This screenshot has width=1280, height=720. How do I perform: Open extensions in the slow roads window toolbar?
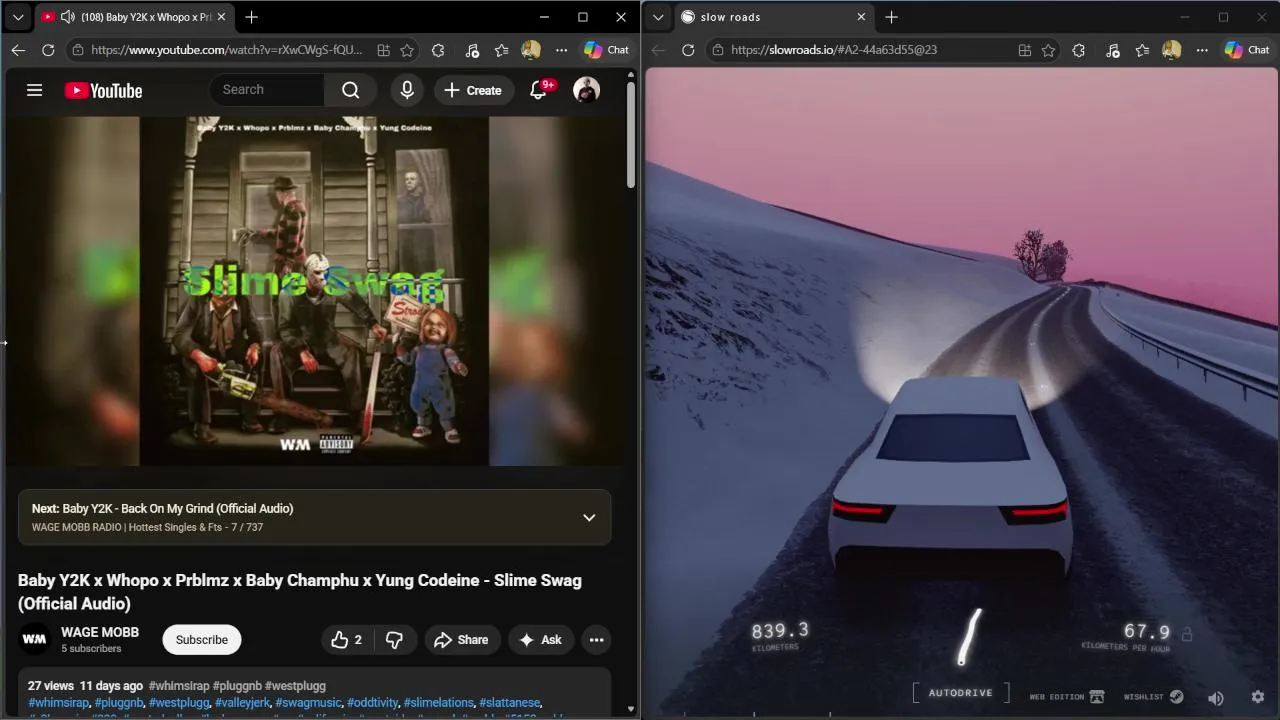(x=1078, y=50)
